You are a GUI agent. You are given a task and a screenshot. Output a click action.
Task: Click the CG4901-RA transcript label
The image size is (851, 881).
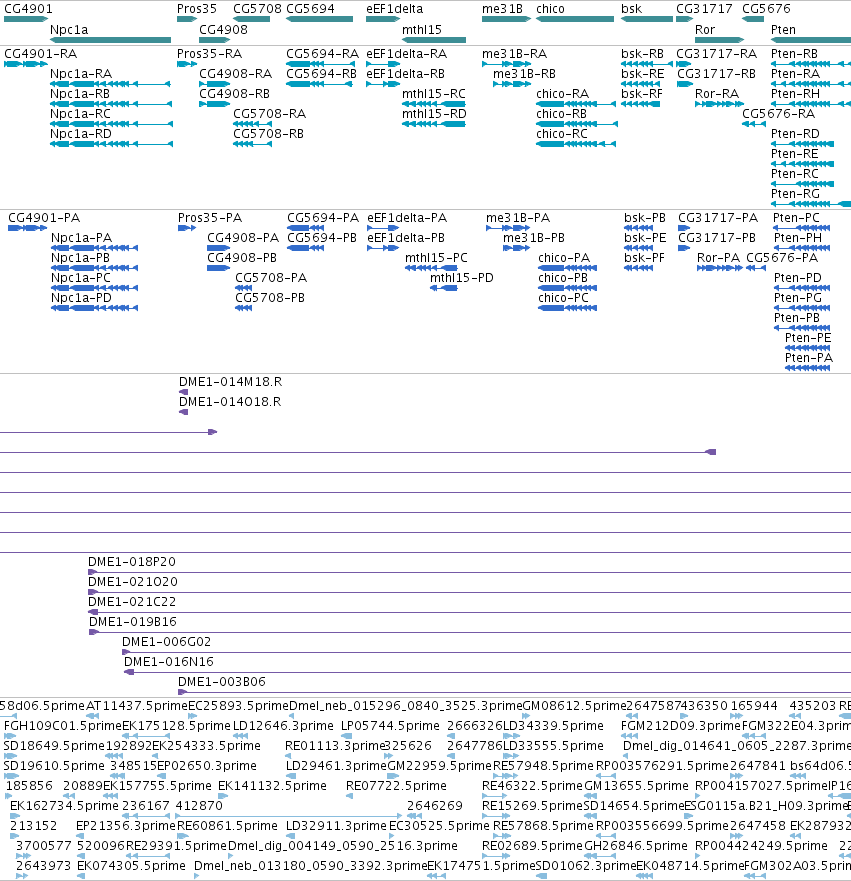(x=40, y=54)
